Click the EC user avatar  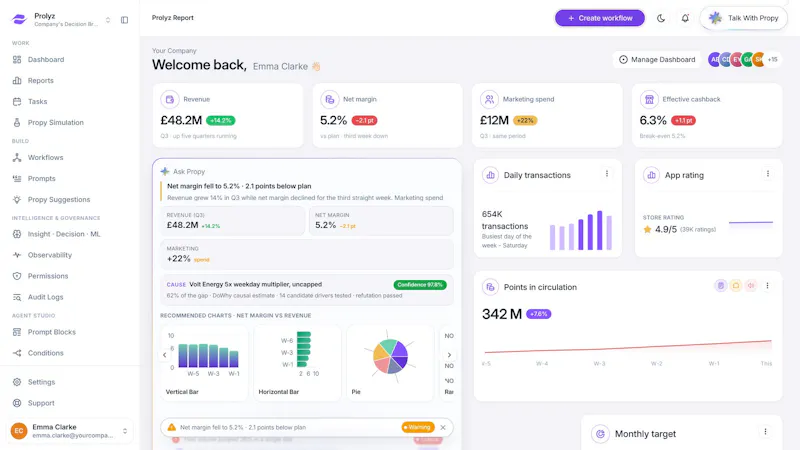[19, 431]
